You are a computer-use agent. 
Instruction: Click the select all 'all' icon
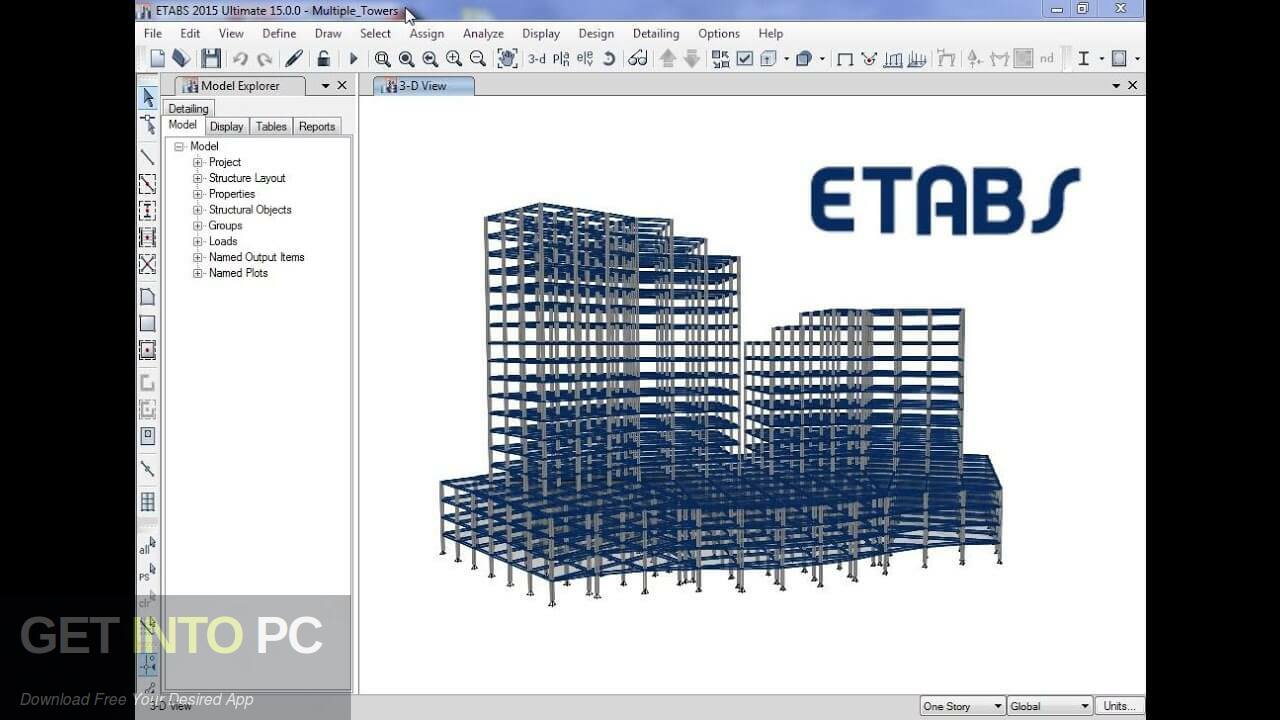(147, 546)
